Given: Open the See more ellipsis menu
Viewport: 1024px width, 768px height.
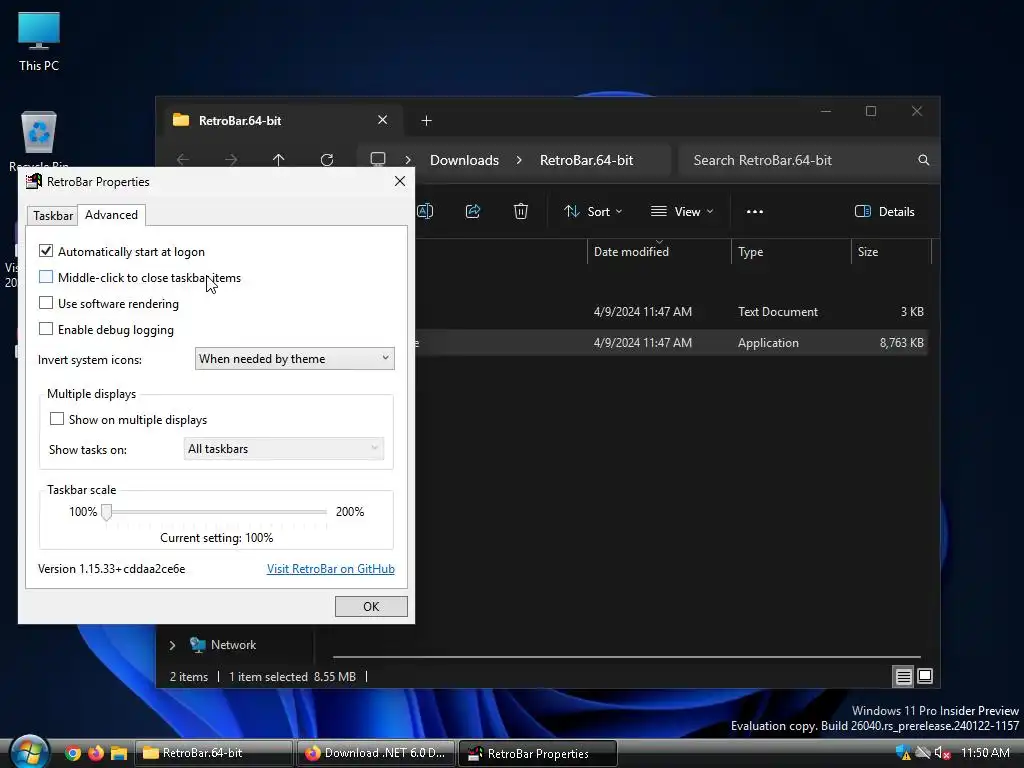Looking at the screenshot, I should (x=755, y=212).
